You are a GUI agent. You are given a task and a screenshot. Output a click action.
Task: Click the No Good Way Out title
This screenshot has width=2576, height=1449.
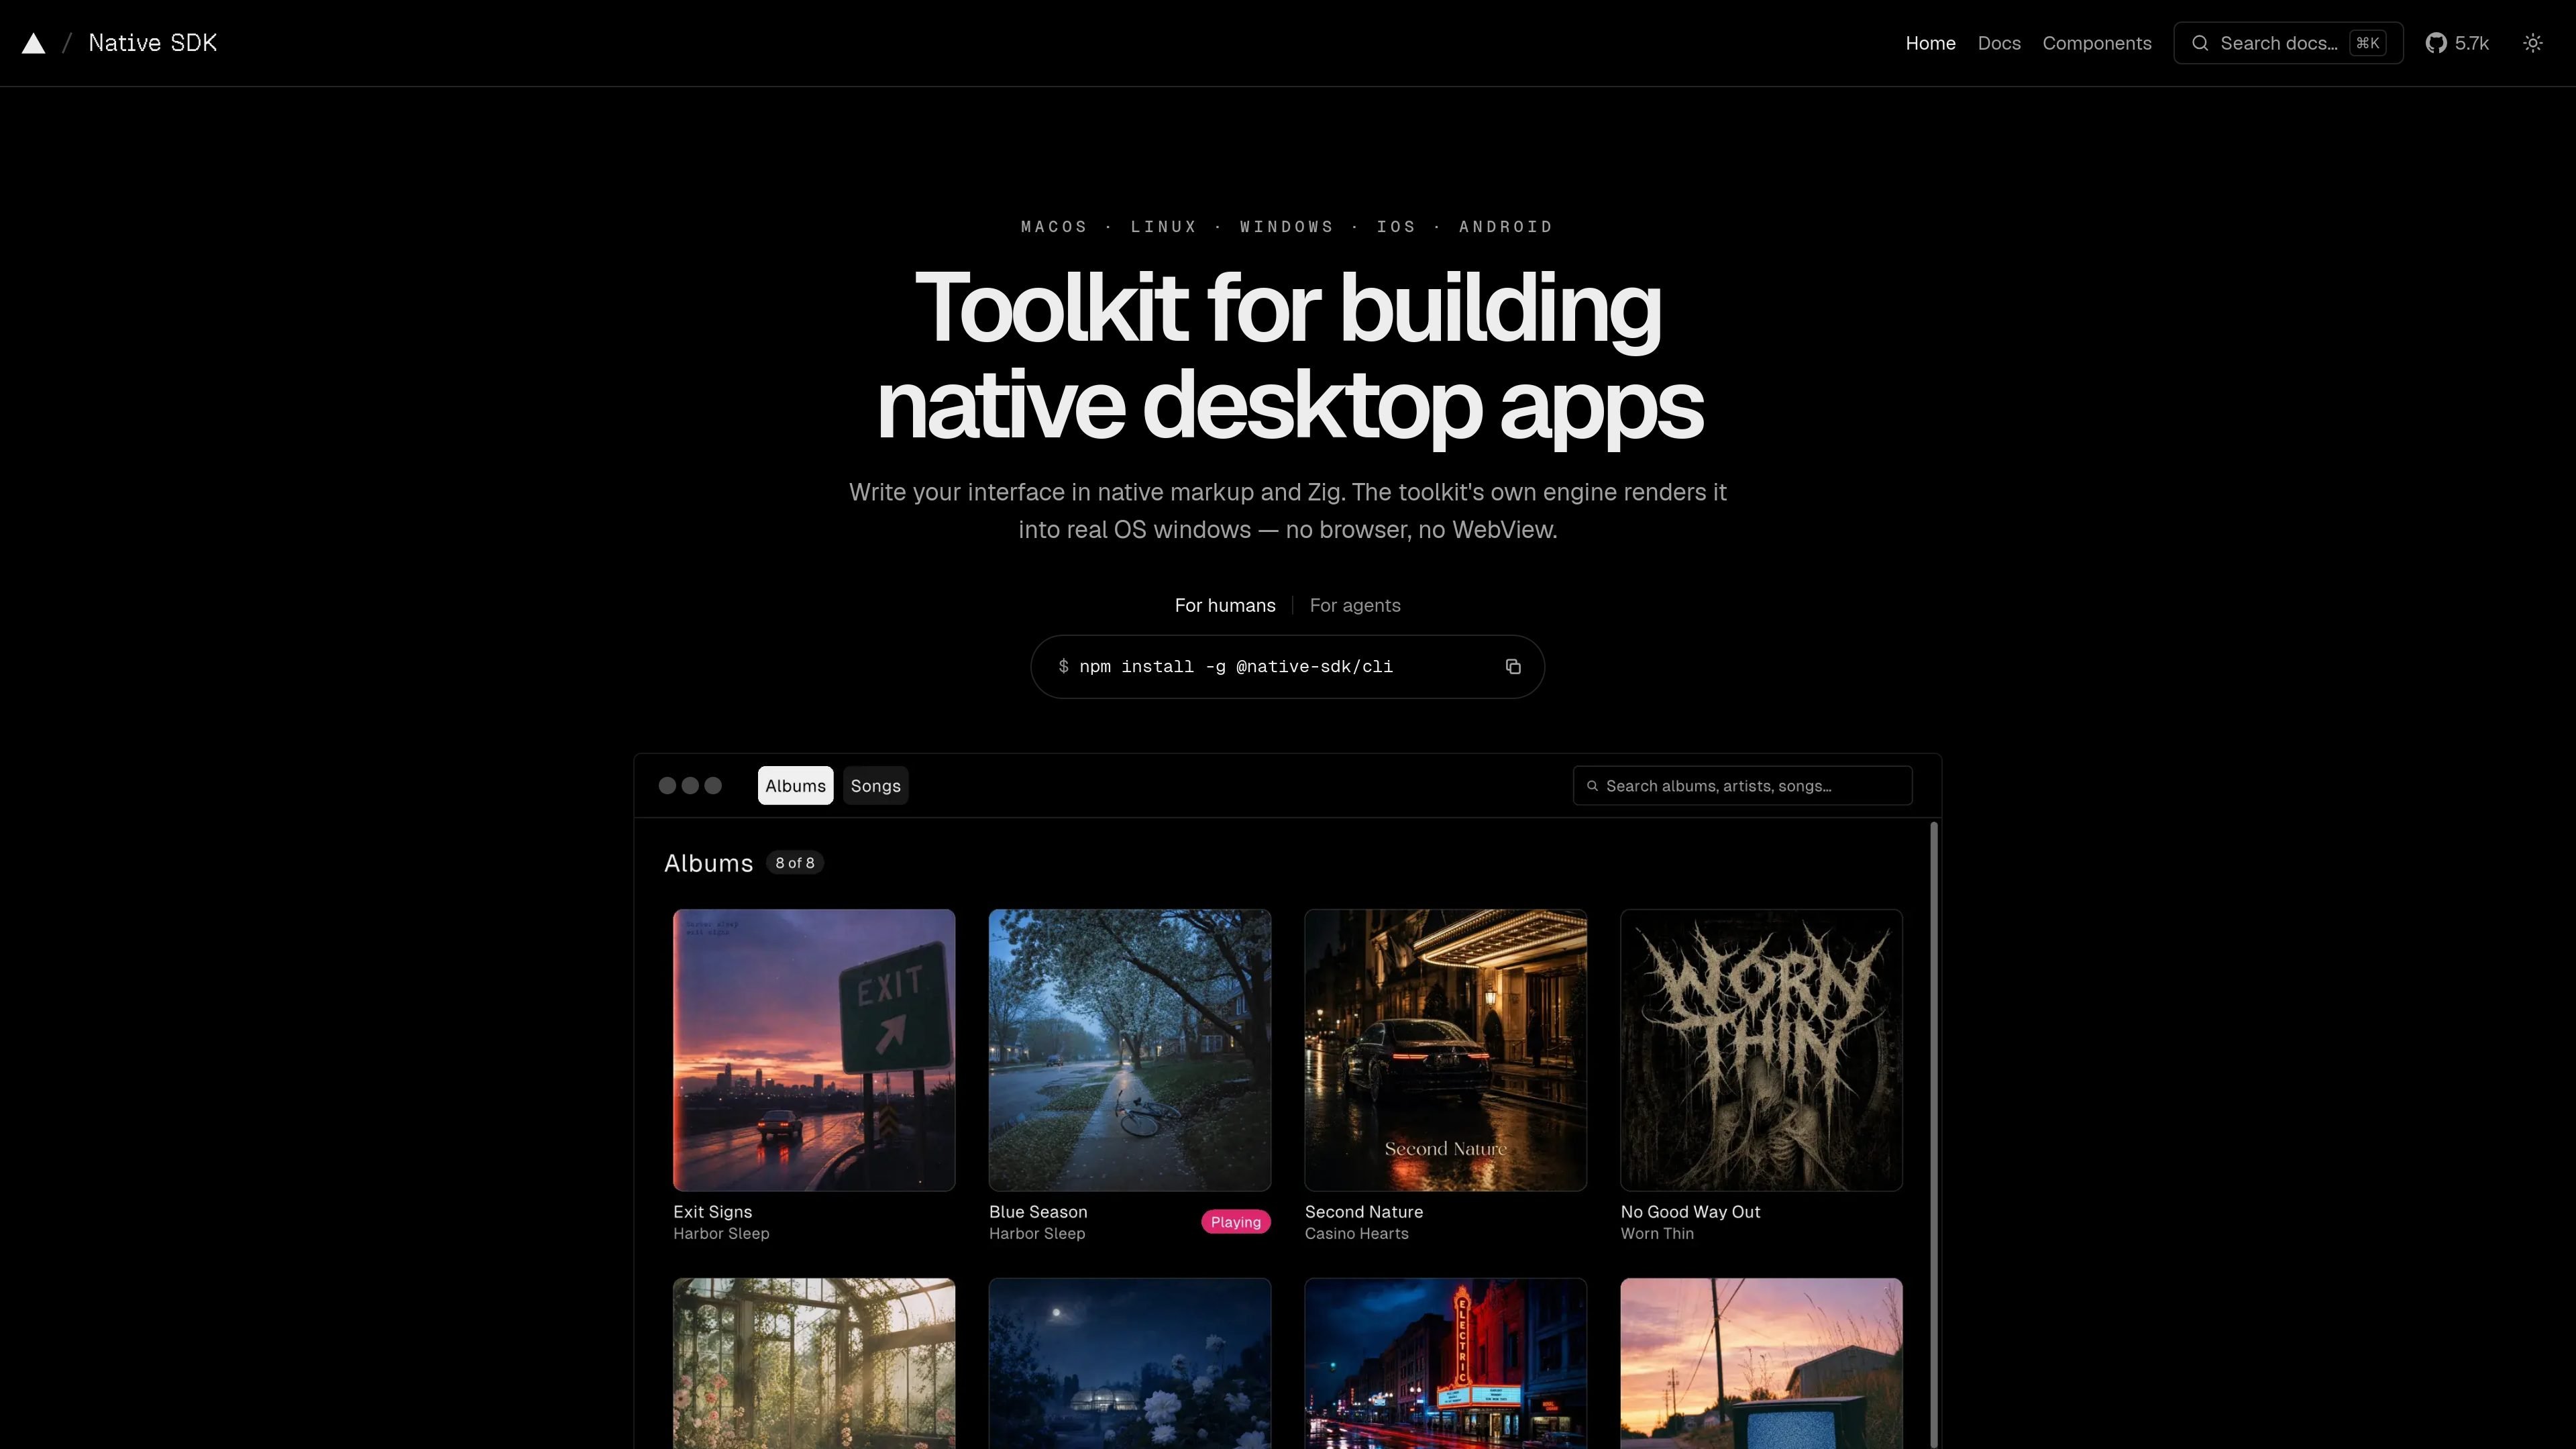[1690, 1211]
